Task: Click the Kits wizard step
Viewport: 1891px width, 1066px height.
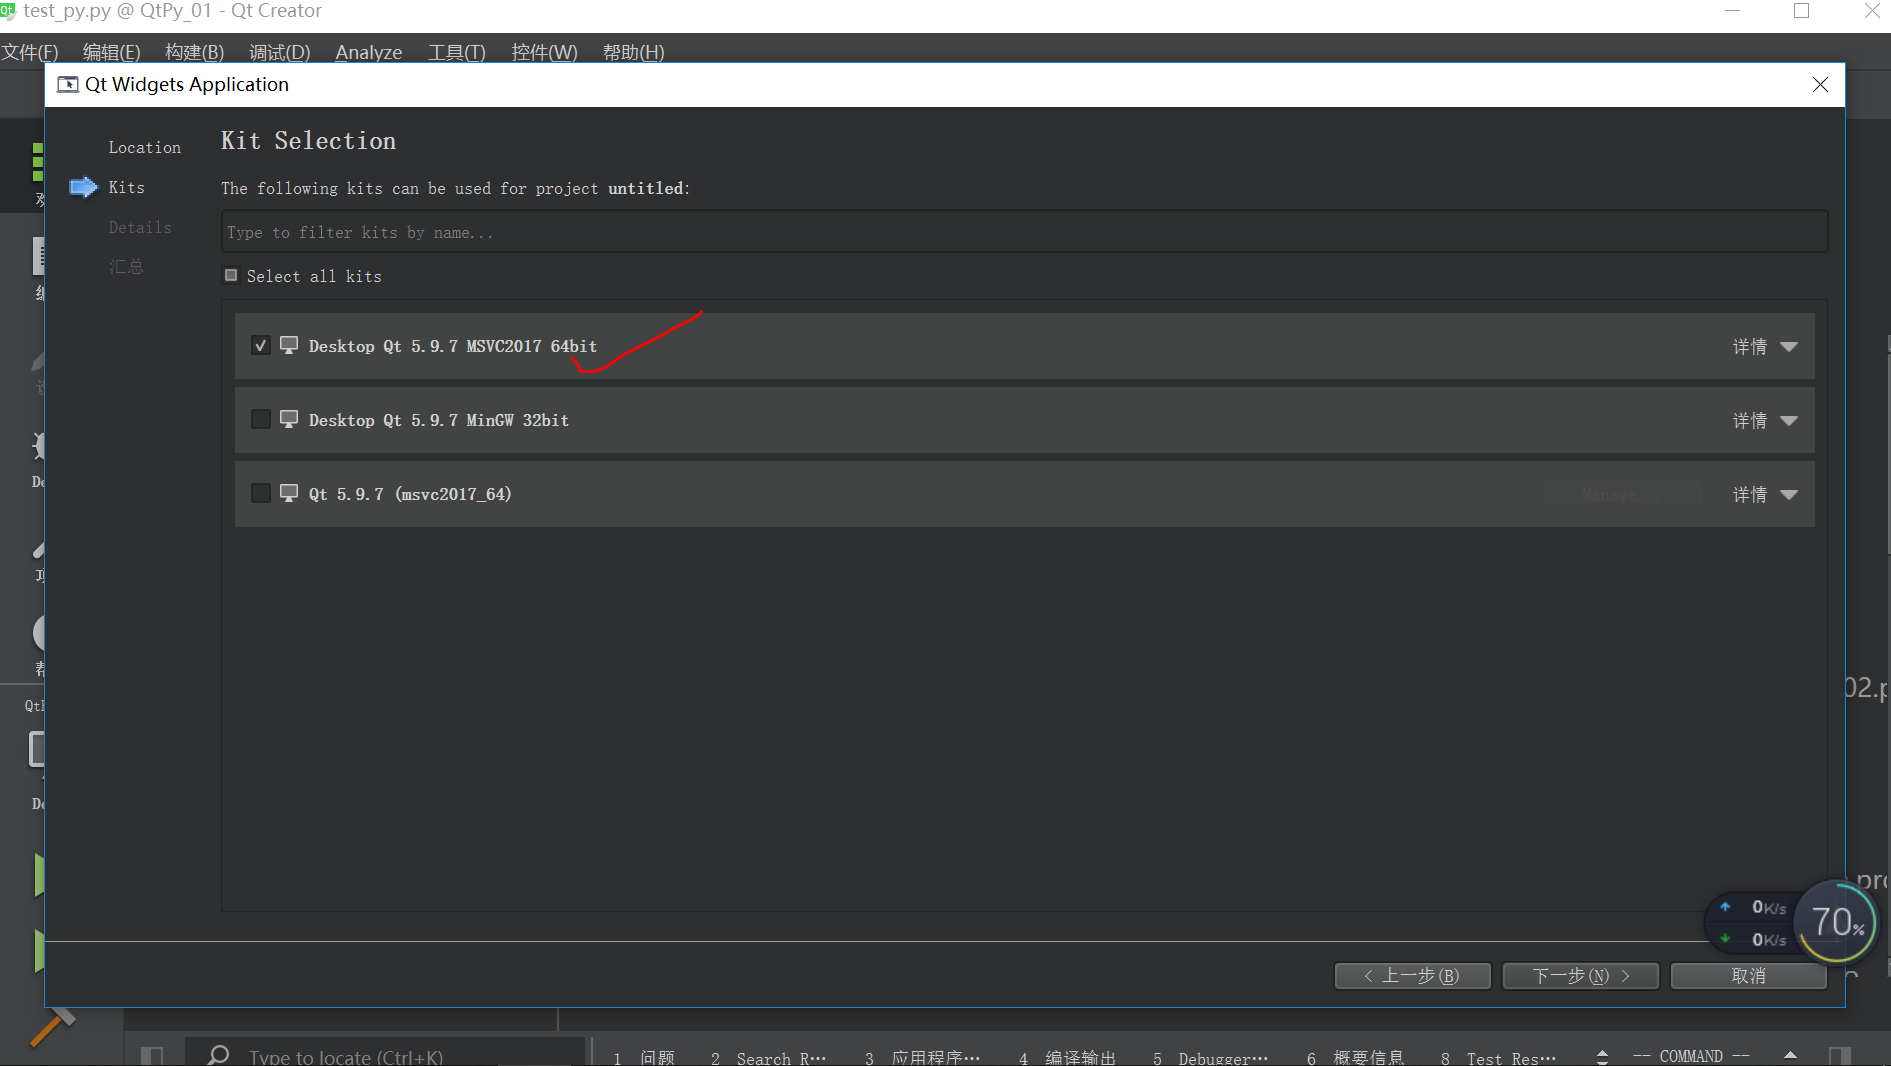Action: pyautogui.click(x=126, y=187)
